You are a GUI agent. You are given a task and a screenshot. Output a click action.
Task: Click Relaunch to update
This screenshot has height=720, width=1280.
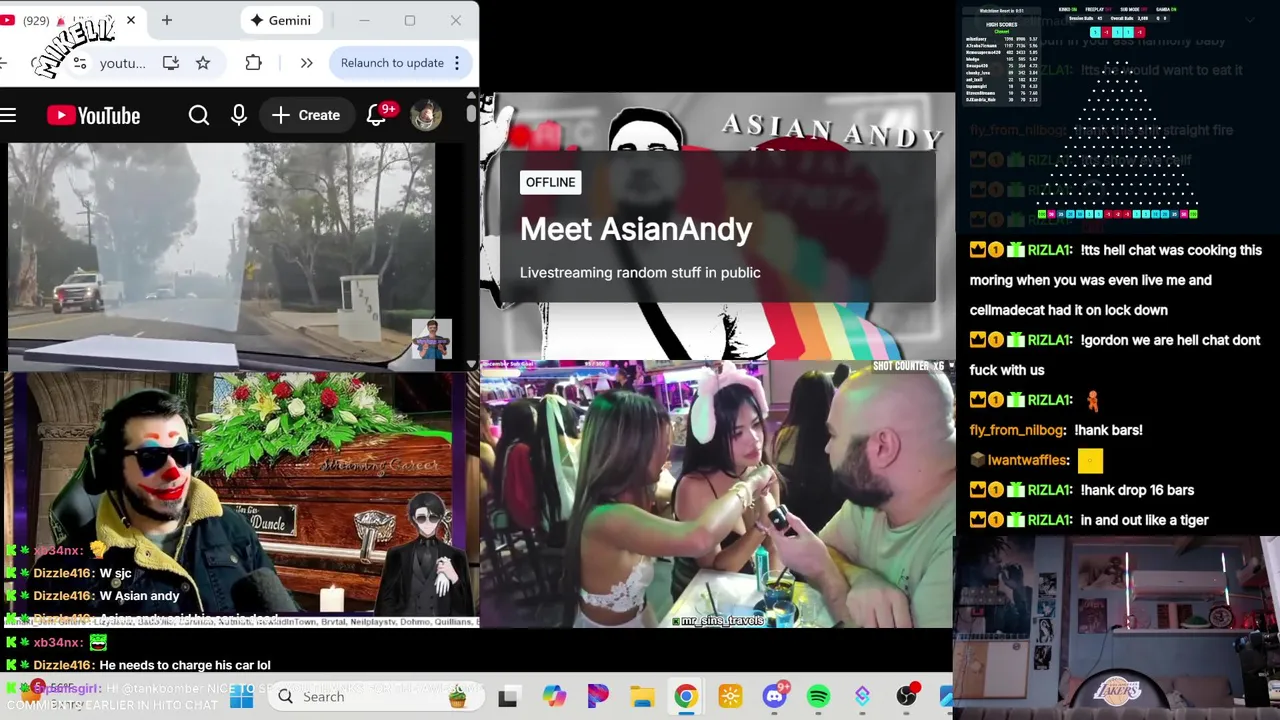[392, 63]
